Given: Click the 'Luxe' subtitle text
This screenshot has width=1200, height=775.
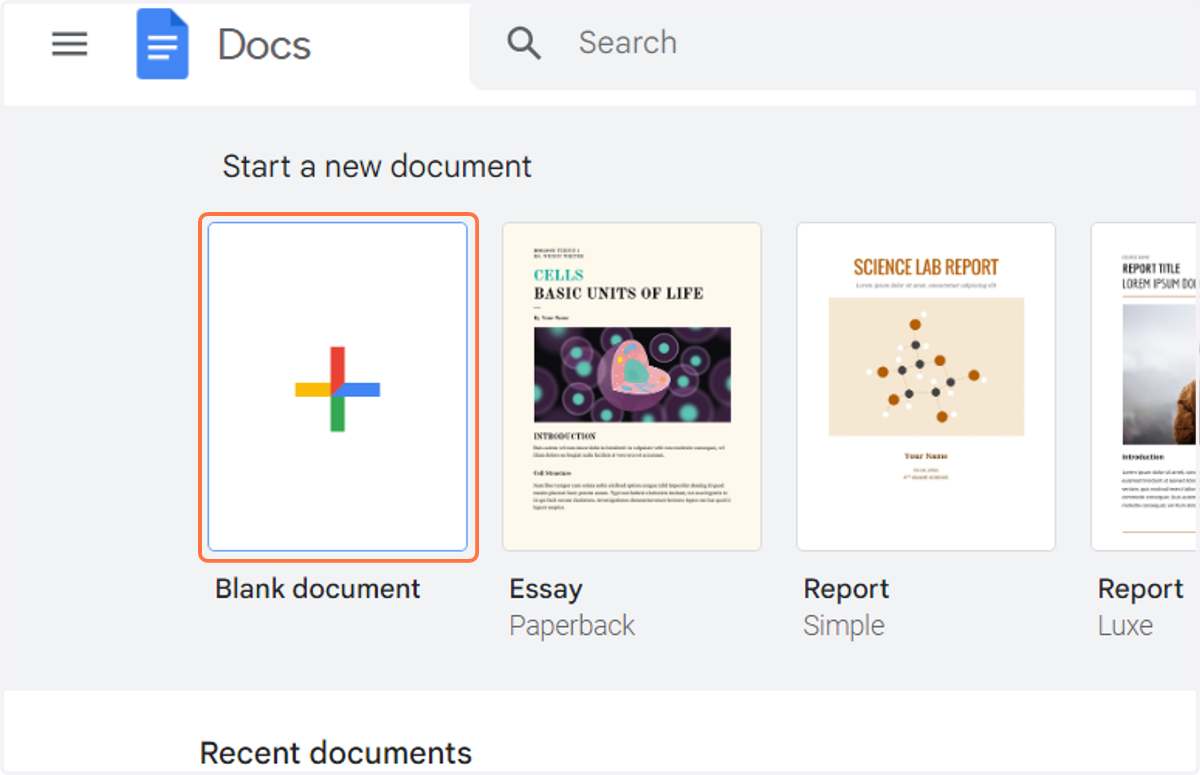Looking at the screenshot, I should pos(1125,626).
